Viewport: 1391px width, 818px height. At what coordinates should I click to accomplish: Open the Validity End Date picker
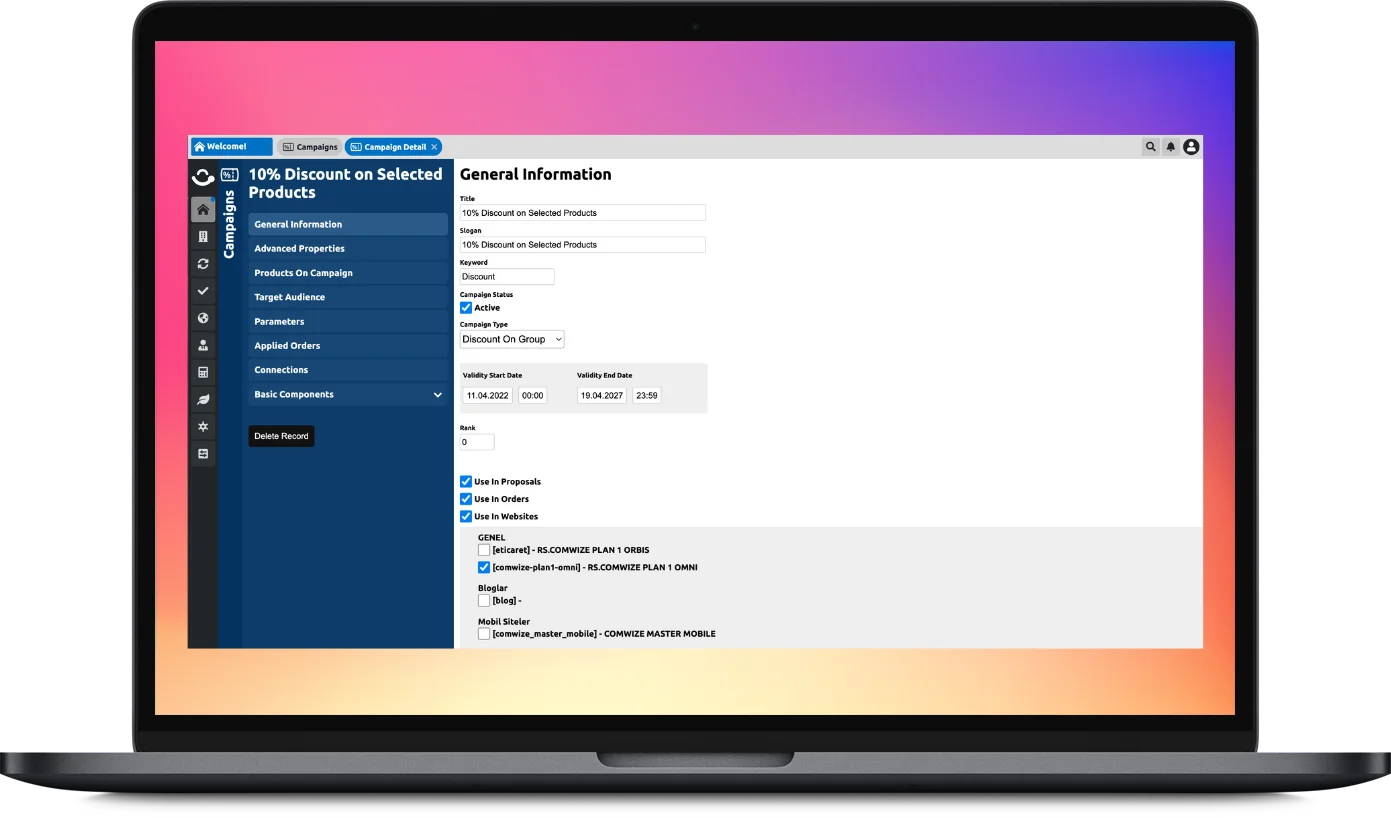pyautogui.click(x=601, y=395)
